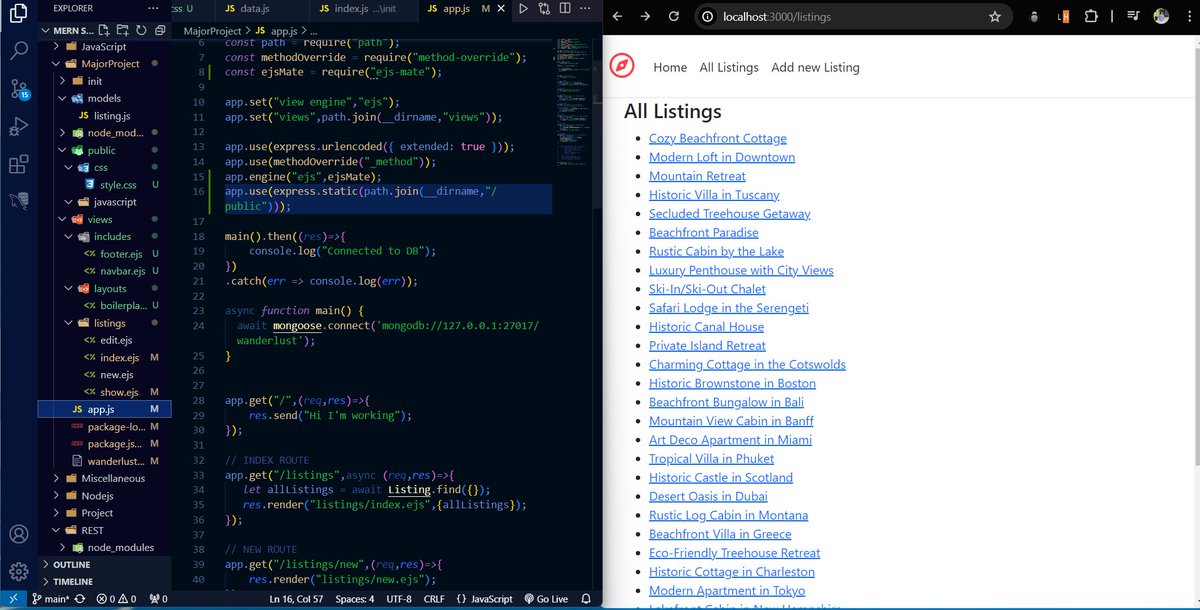Screen dimensions: 1200x610
Task: Click the remote window icon in status bar
Action: pyautogui.click(x=13, y=599)
